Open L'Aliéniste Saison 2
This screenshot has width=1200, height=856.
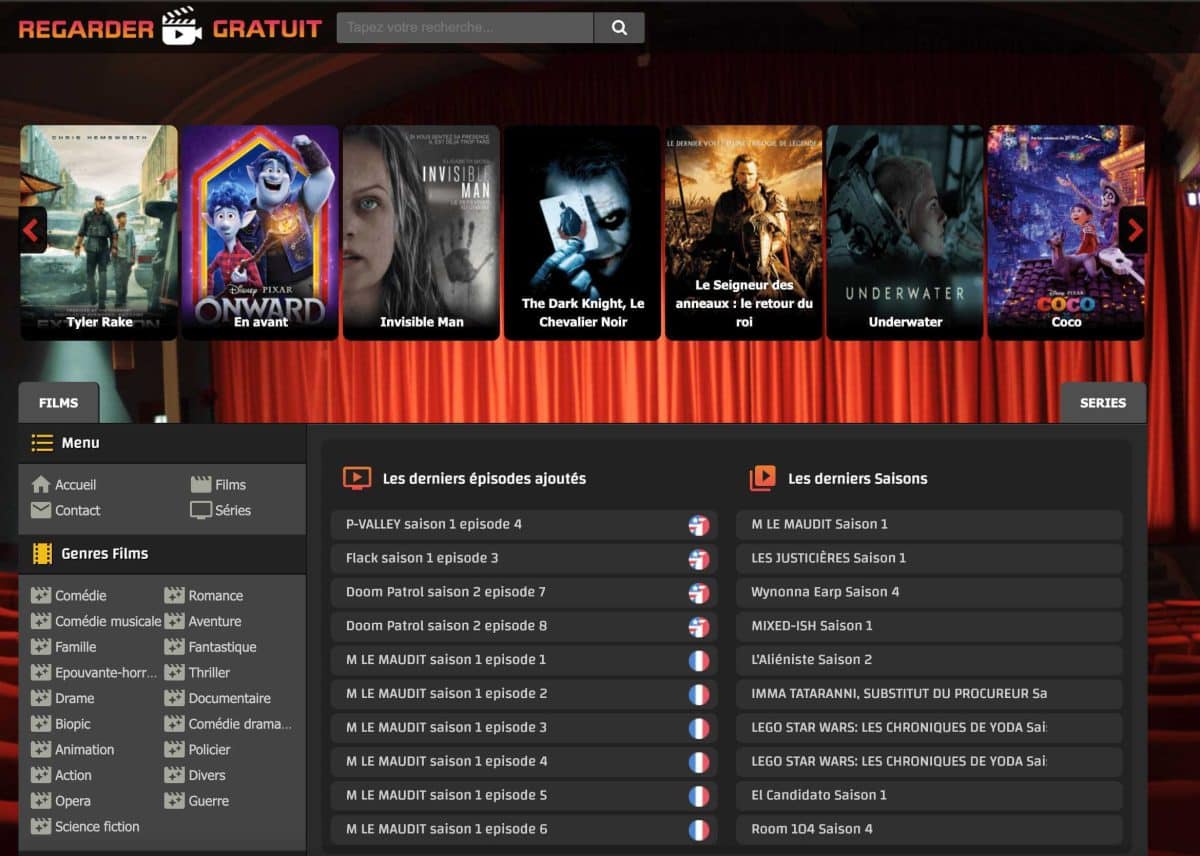click(x=929, y=660)
